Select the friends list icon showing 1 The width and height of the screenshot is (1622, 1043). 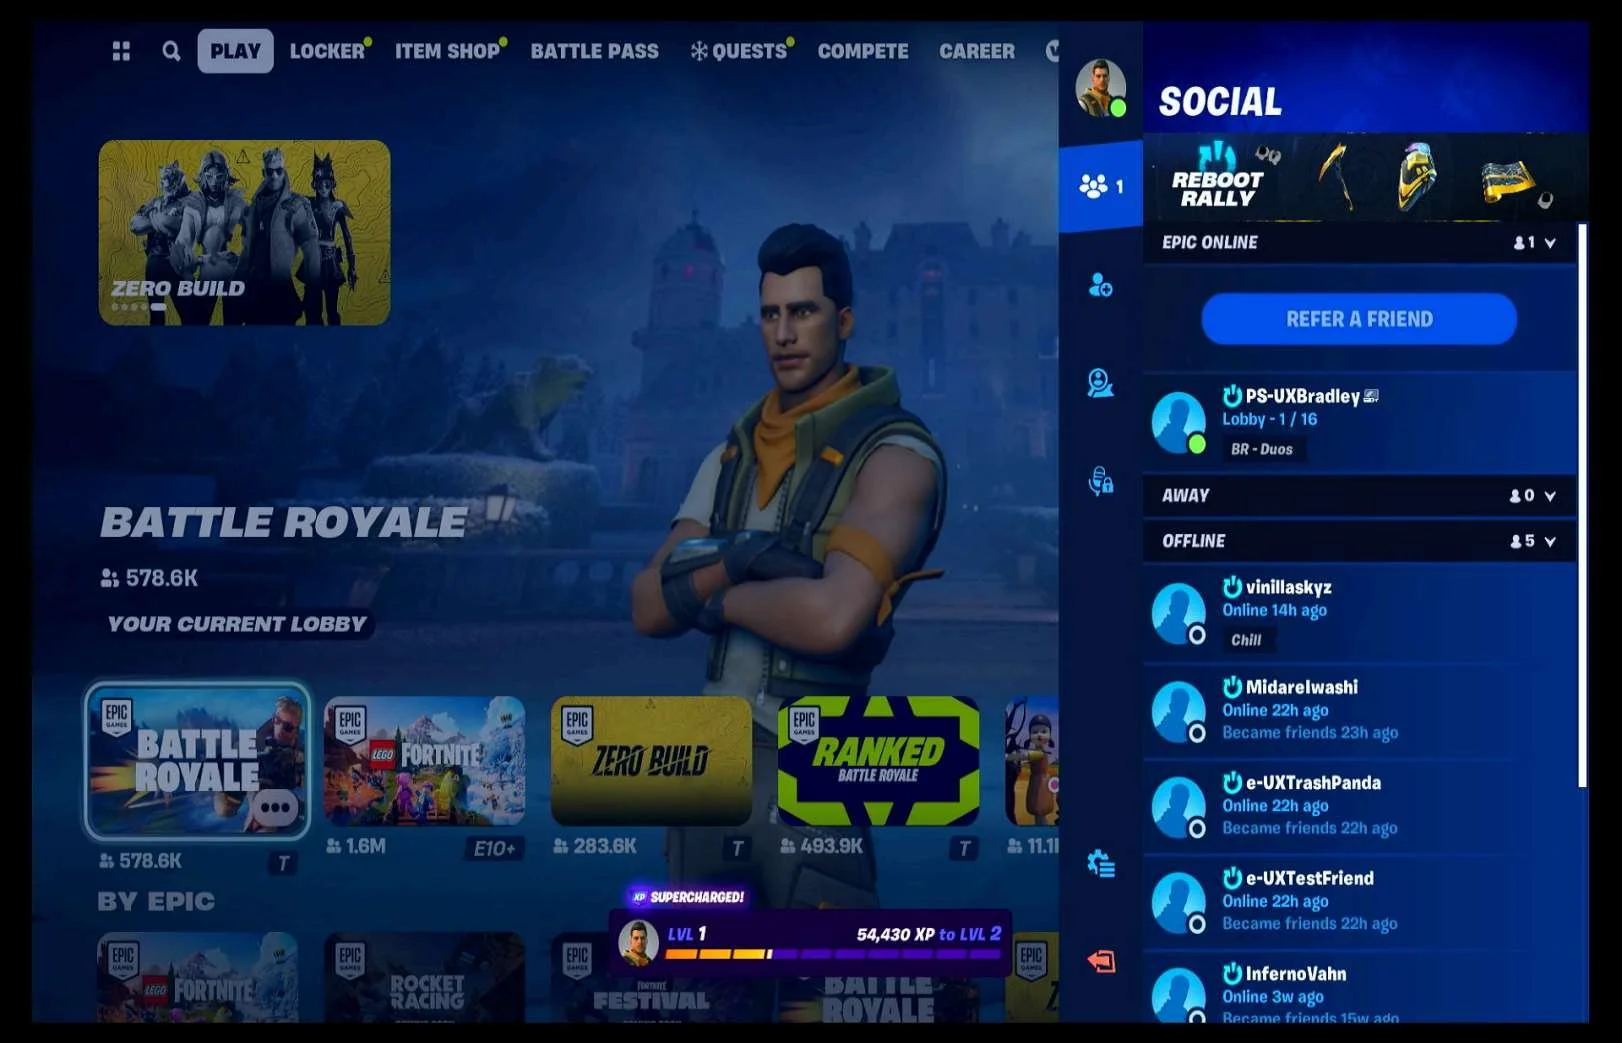pos(1100,186)
